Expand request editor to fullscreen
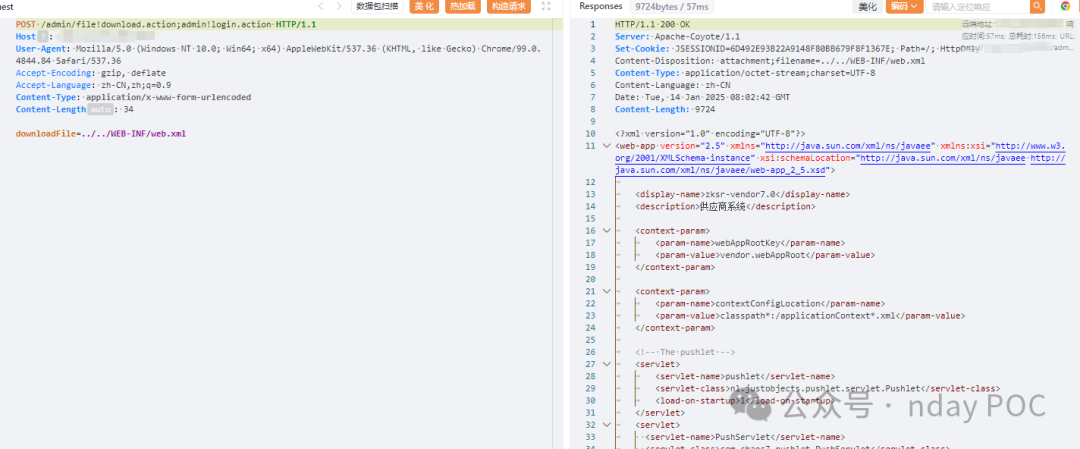 tap(546, 6)
